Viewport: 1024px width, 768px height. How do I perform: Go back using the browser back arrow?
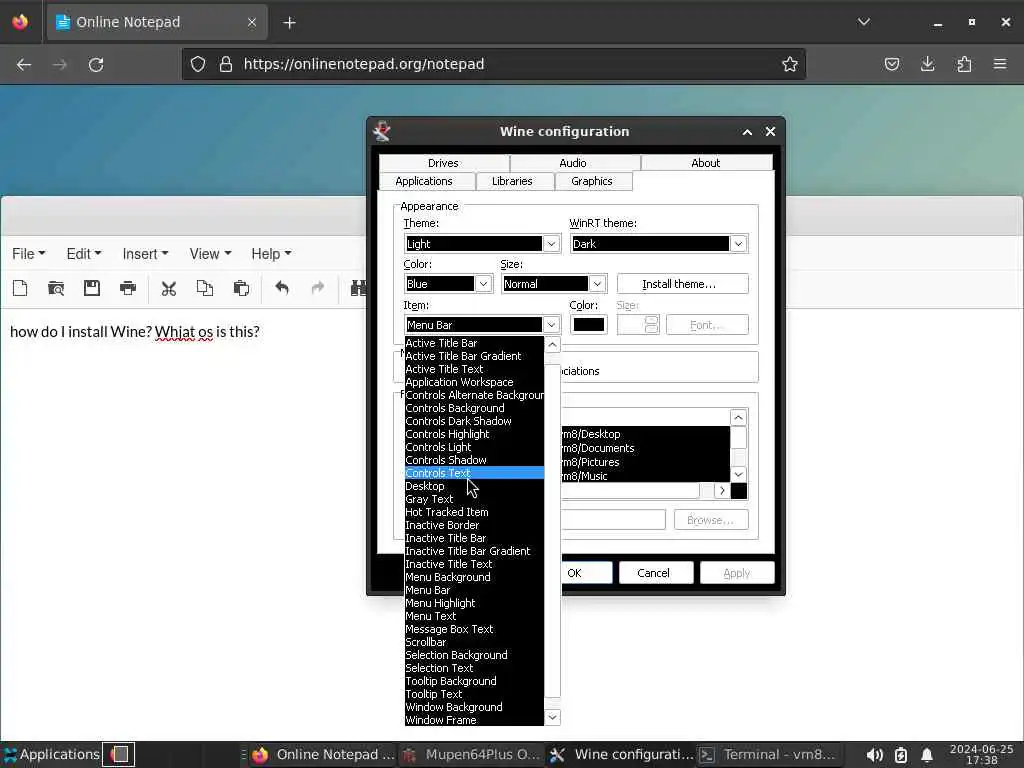tap(24, 64)
